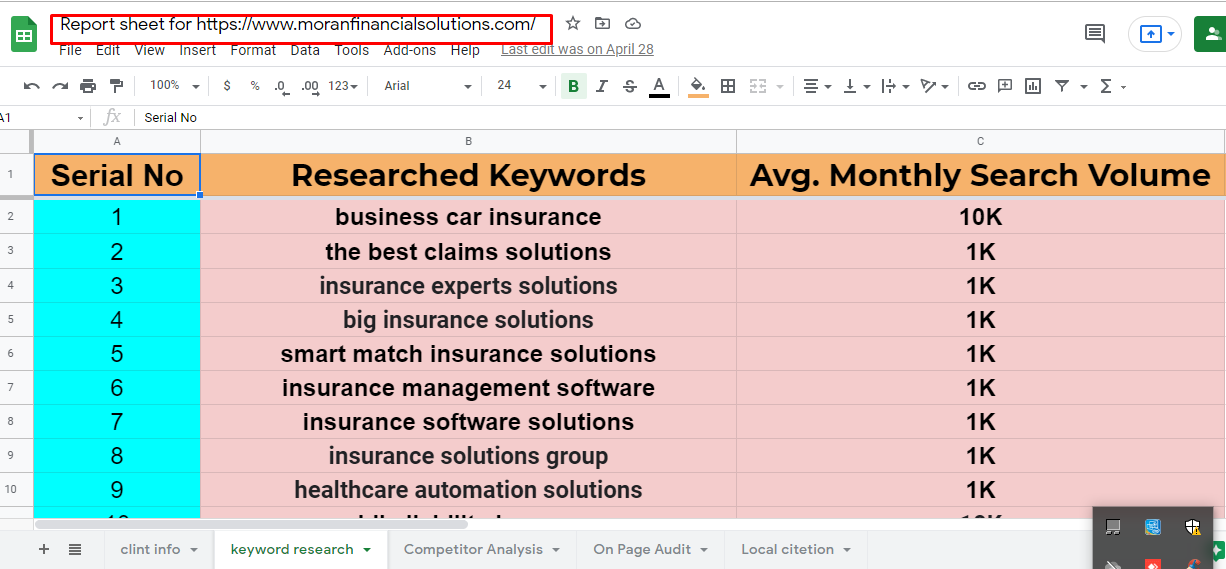This screenshot has height=569, width=1226.
Task: Open text wrapping dropdown
Action: 895,86
